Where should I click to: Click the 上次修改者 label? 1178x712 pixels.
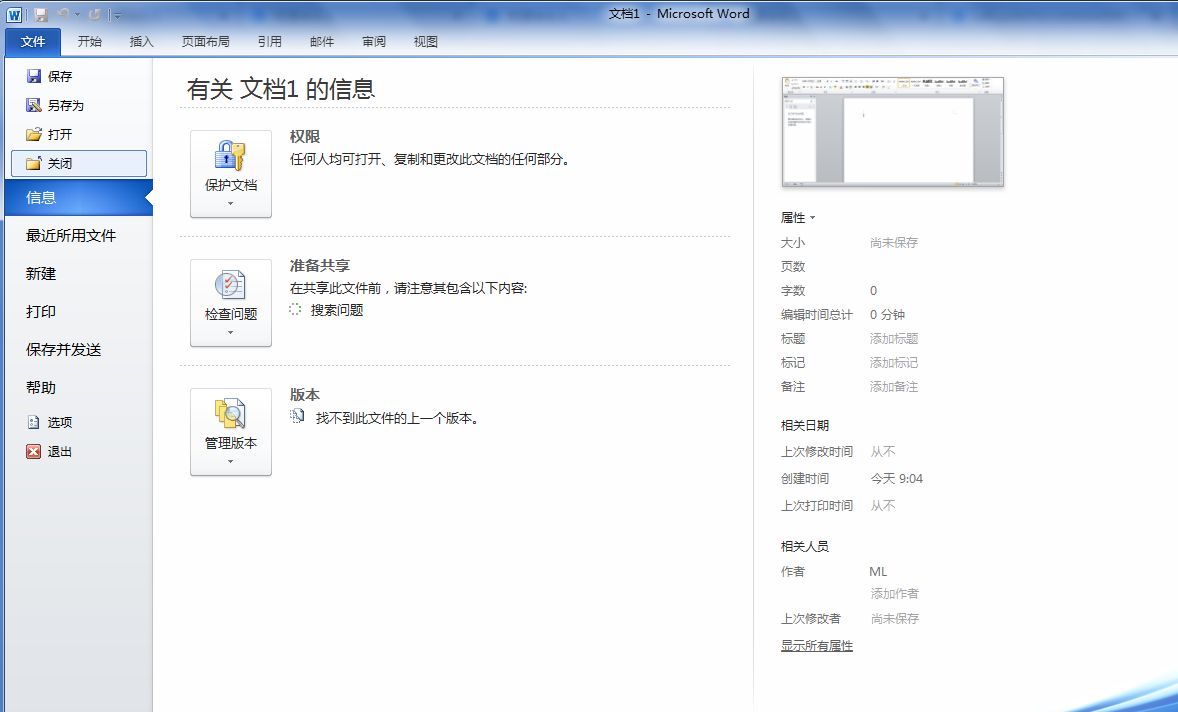click(811, 619)
